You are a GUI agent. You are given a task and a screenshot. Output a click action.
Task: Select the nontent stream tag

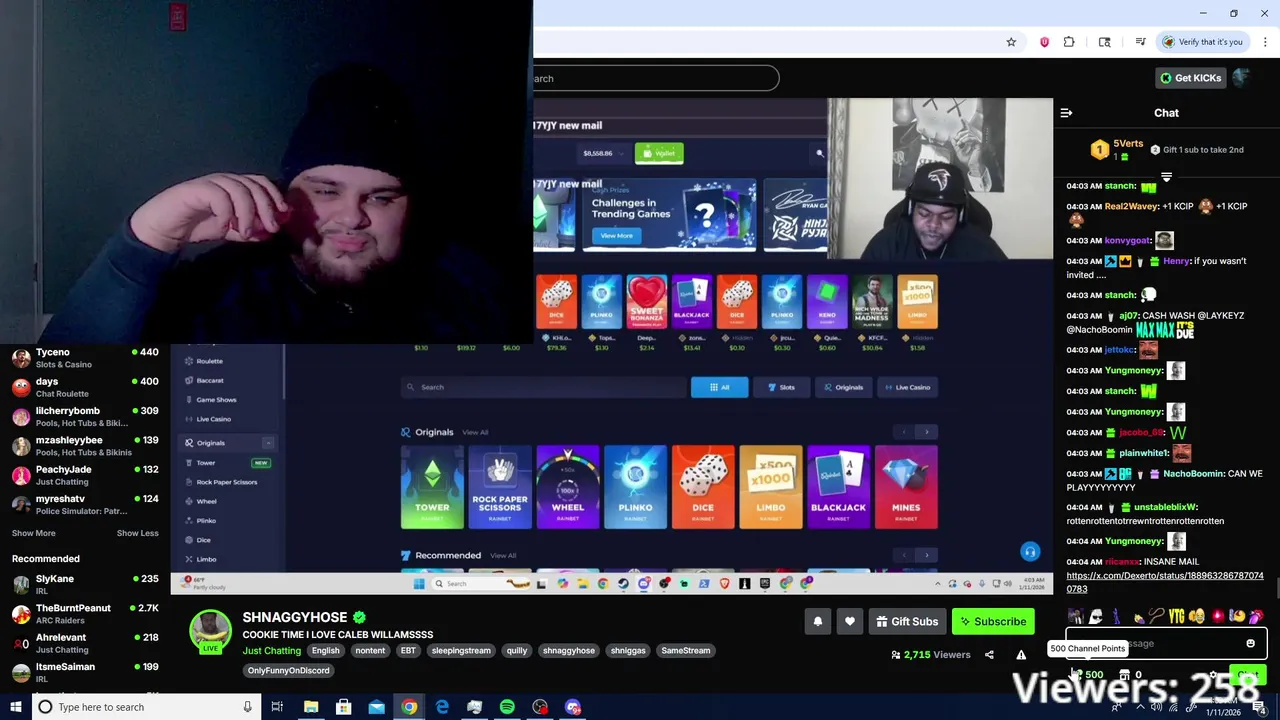click(x=370, y=651)
